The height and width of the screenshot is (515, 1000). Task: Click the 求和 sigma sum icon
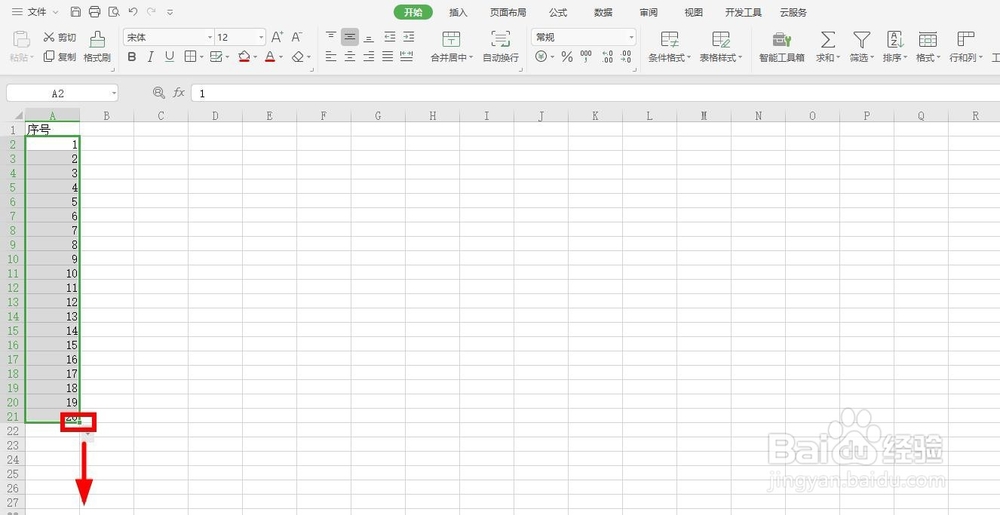click(x=827, y=40)
